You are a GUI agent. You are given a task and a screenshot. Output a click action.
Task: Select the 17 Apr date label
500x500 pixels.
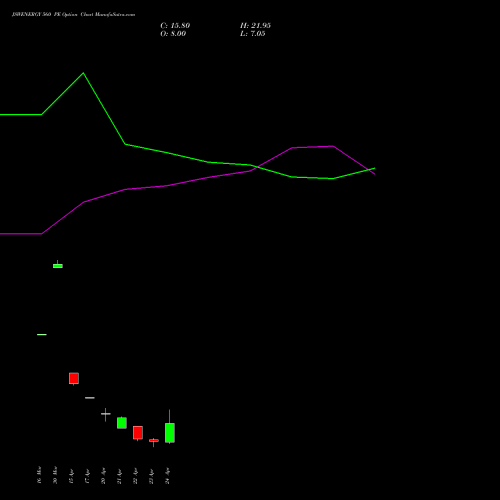pos(87,476)
